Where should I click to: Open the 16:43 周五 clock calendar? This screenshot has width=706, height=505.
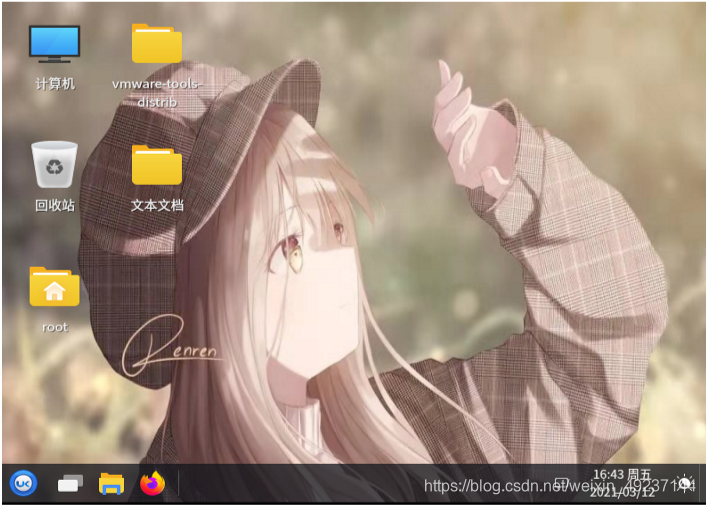pos(622,483)
